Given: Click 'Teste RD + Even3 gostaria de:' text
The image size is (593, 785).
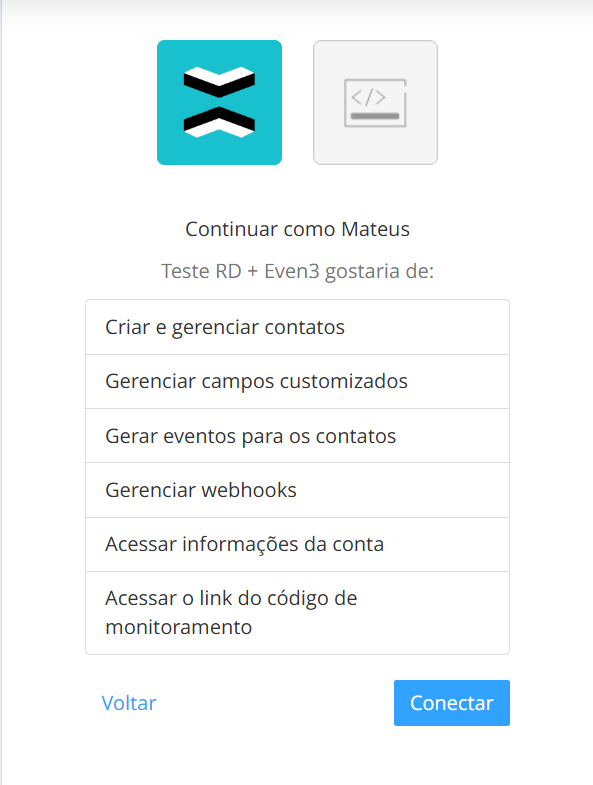Looking at the screenshot, I should coord(298,271).
